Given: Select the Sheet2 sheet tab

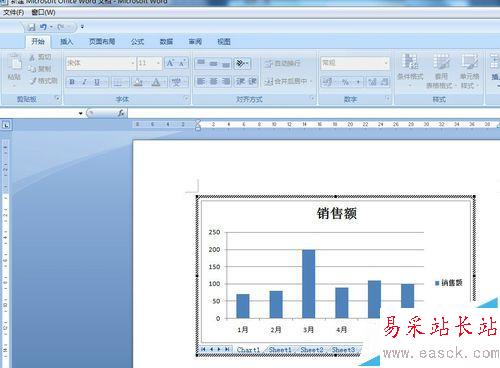Looking at the screenshot, I should pyautogui.click(x=312, y=350).
